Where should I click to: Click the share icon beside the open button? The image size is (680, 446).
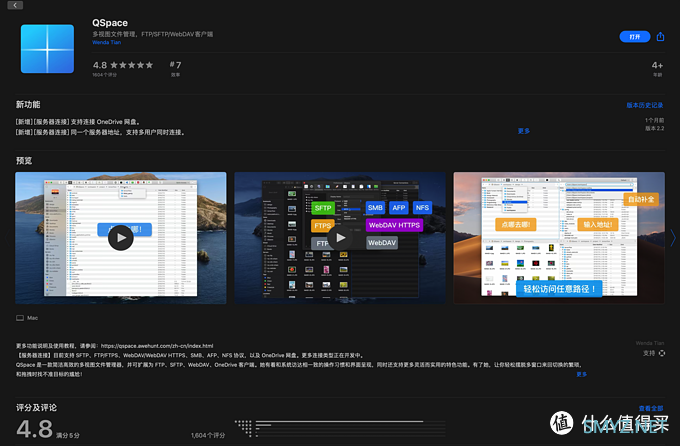(660, 36)
